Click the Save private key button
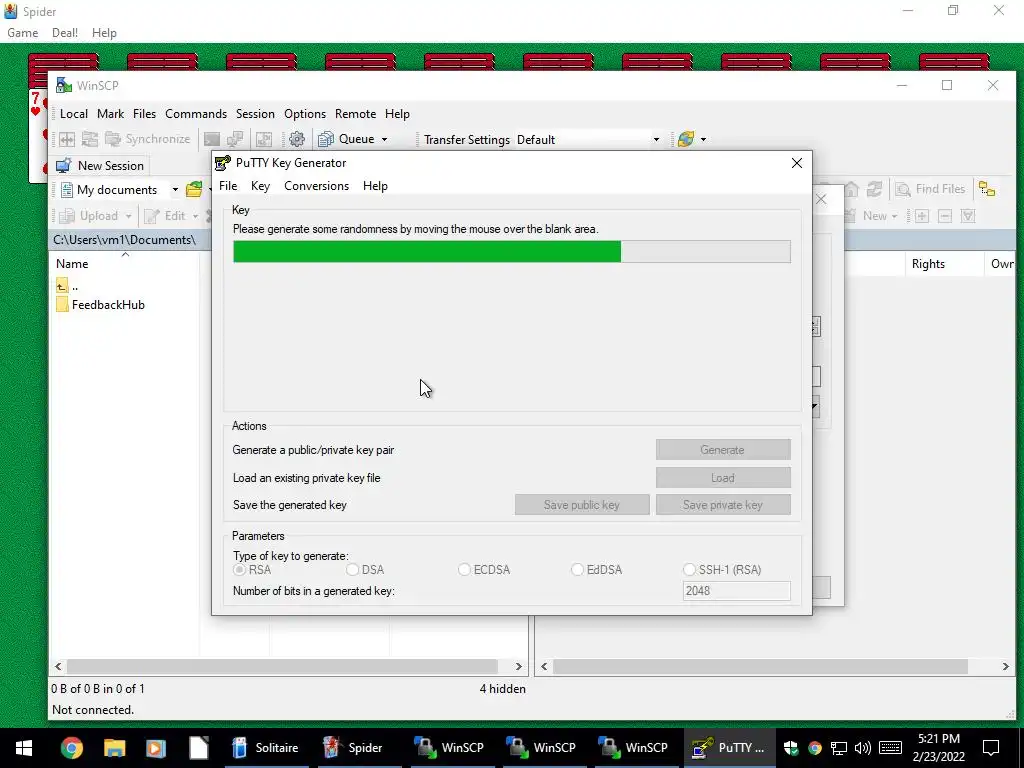Viewport: 1024px width, 768px height. [x=723, y=505]
